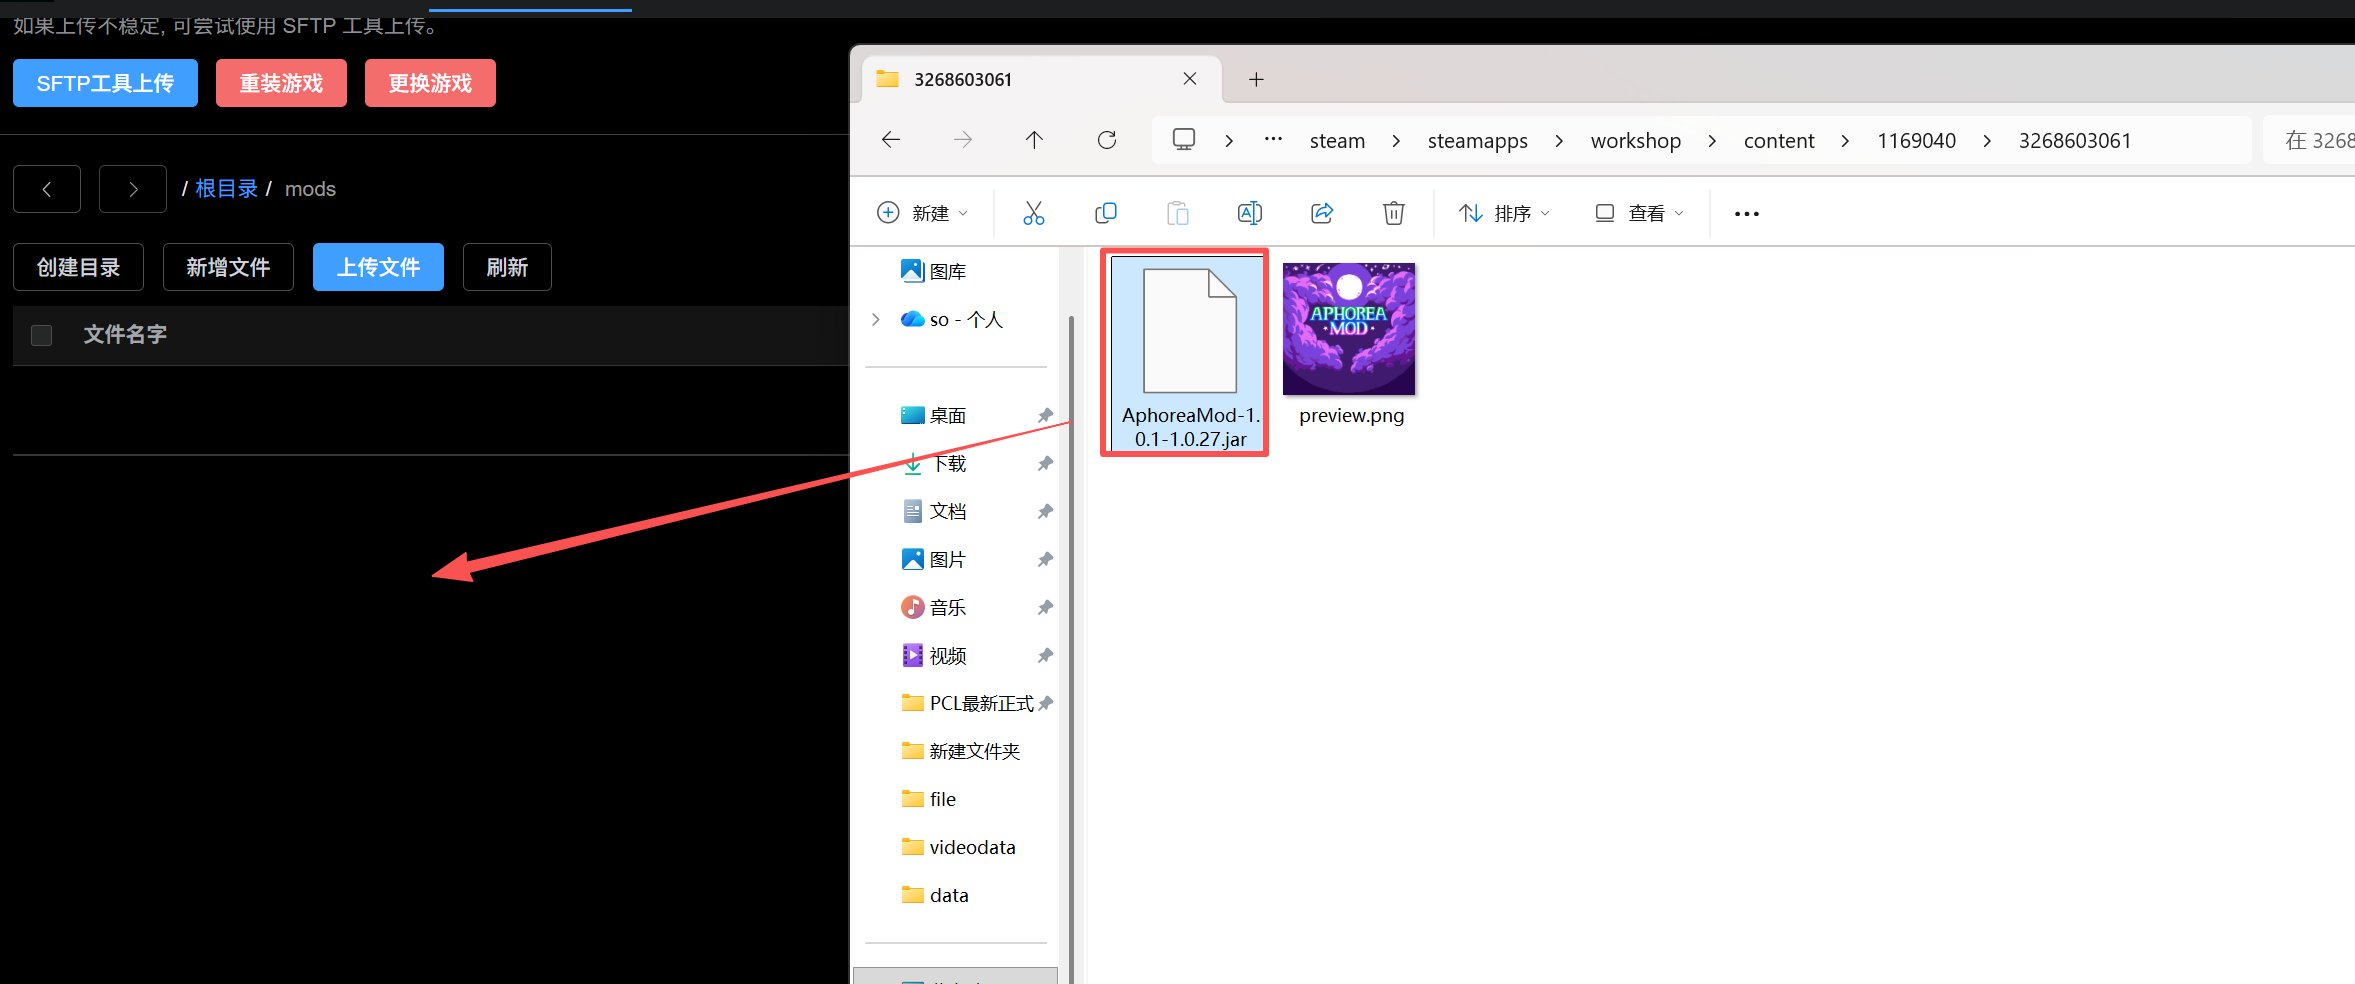The image size is (2355, 984).
Task: Open the three-dot more options menu
Action: point(1746,214)
